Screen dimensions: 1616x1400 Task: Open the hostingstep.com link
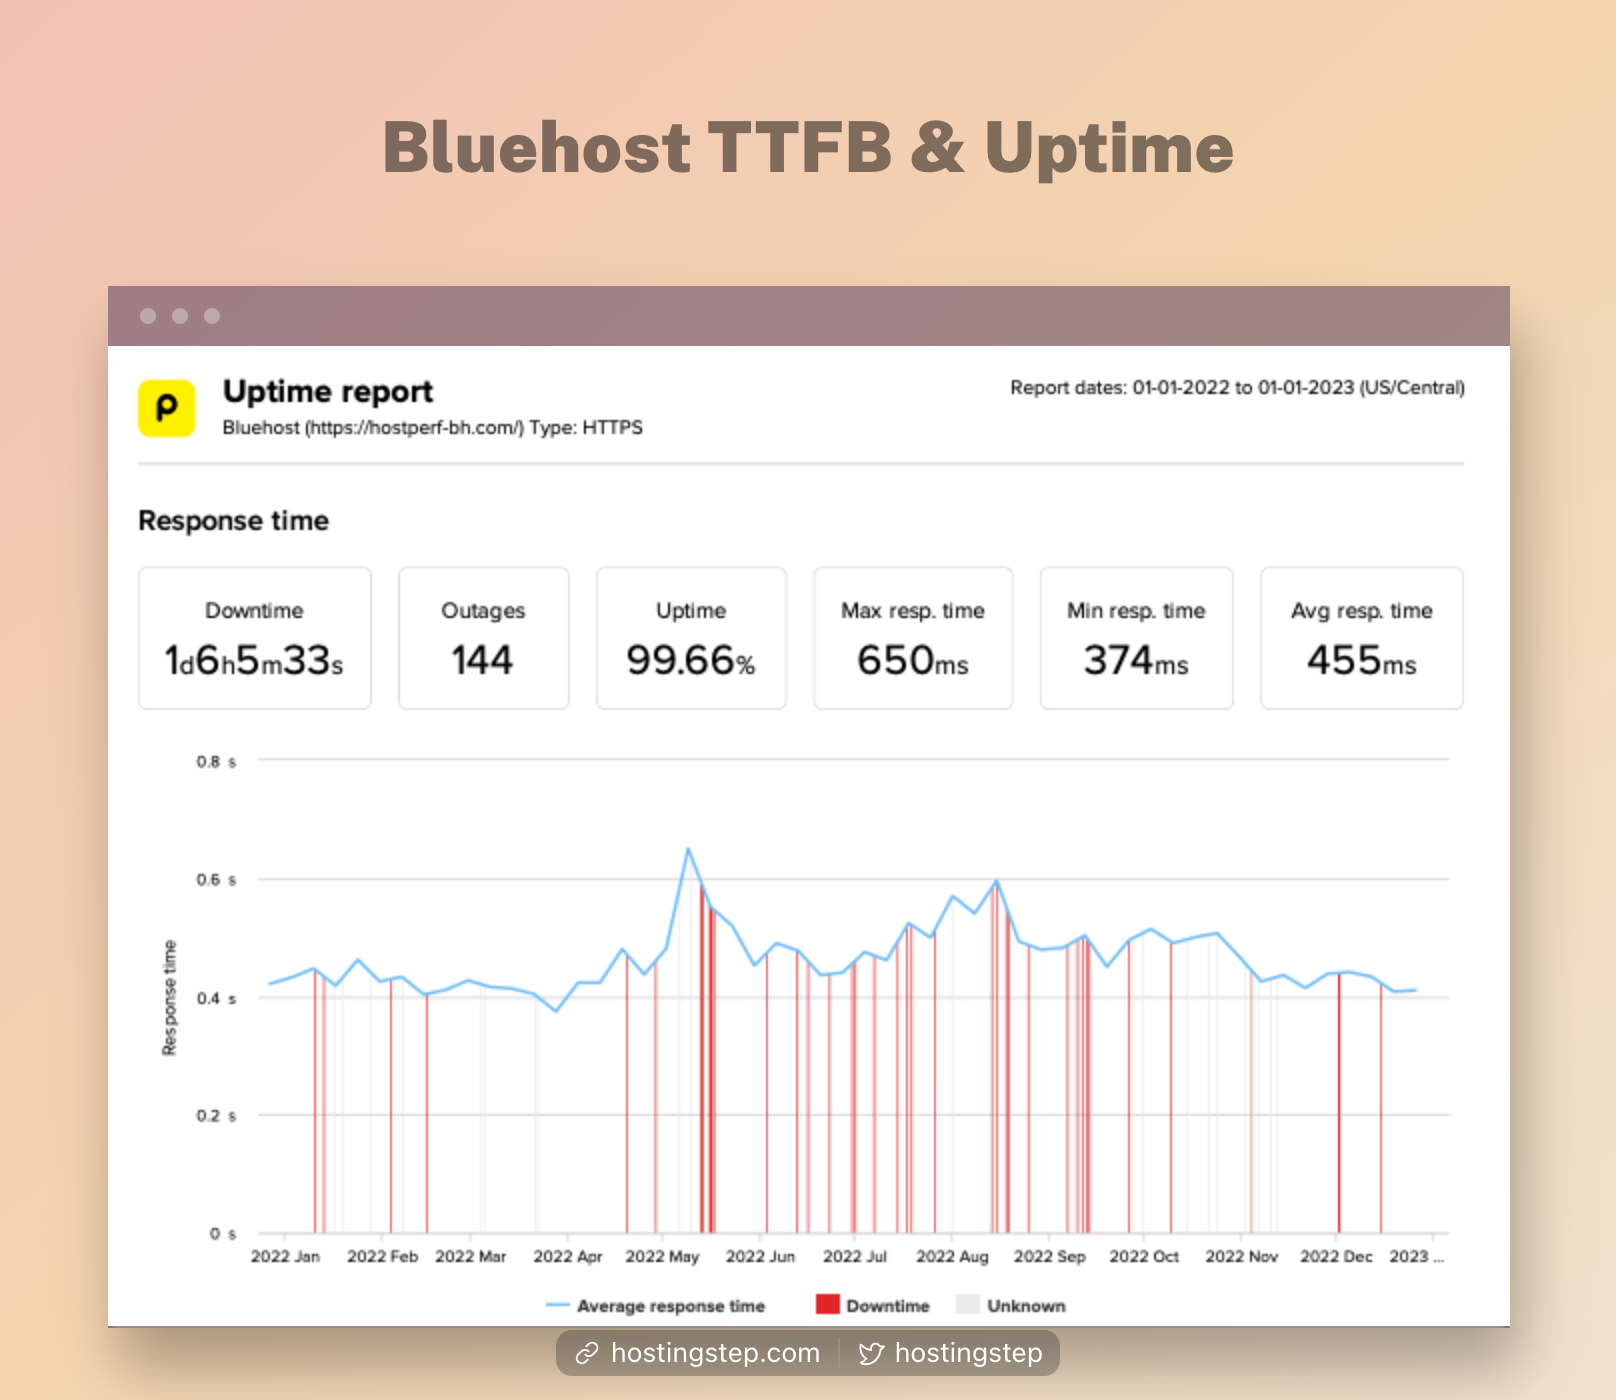click(x=715, y=1353)
